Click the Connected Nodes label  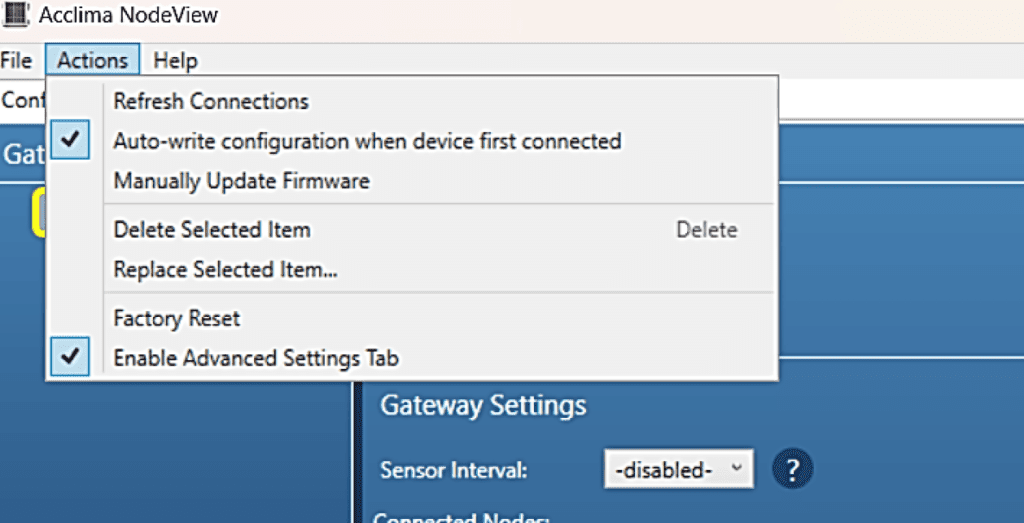coord(461,517)
